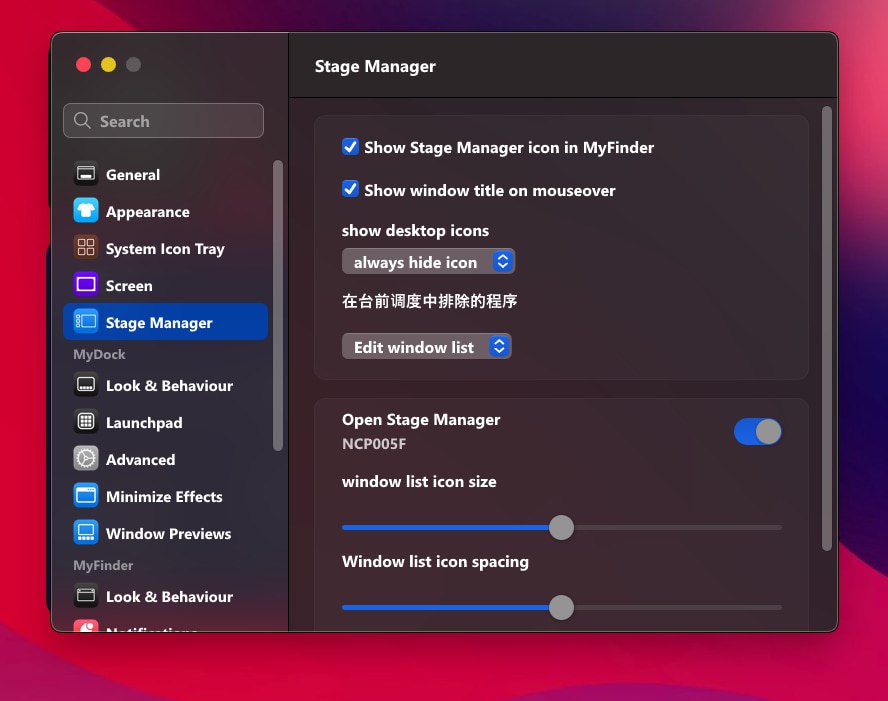Open the General settings page

164,174
